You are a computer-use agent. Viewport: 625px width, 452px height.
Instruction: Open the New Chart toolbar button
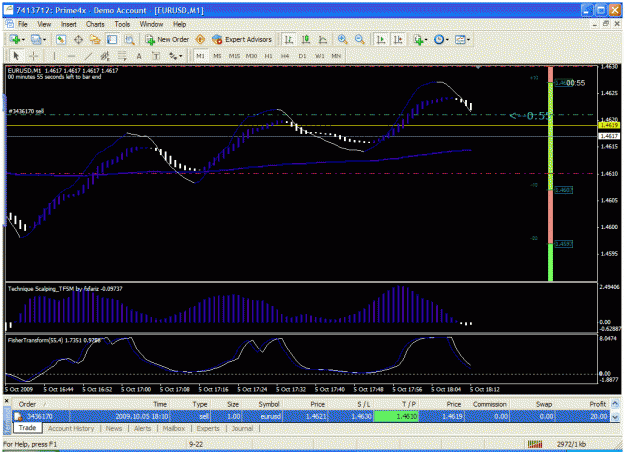(15, 39)
